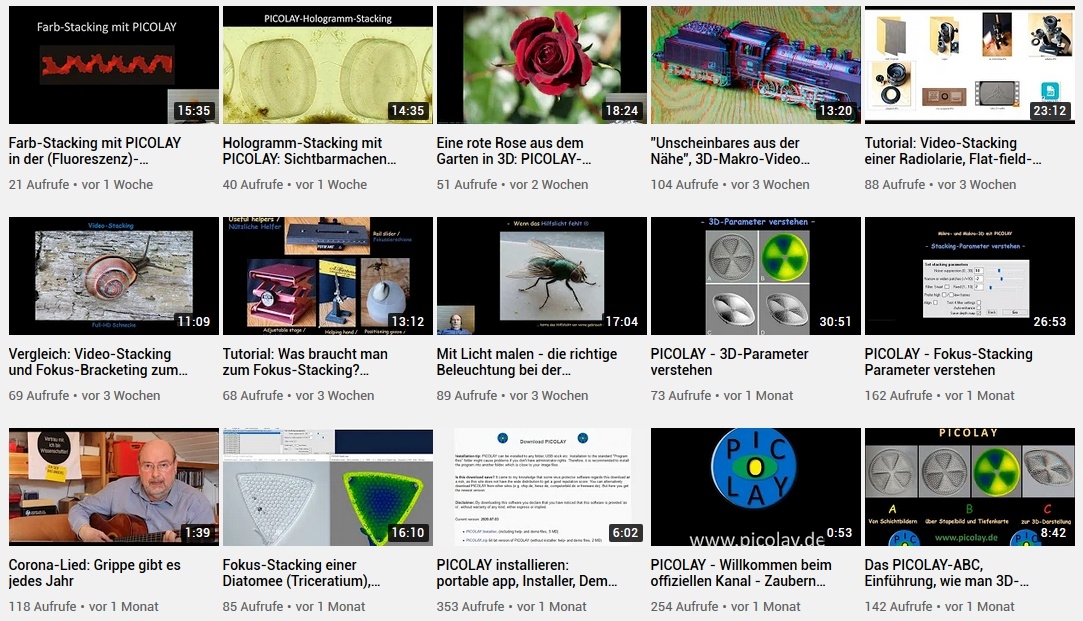
Task: Play the red rose 3D video thumbnail
Action: coord(541,64)
